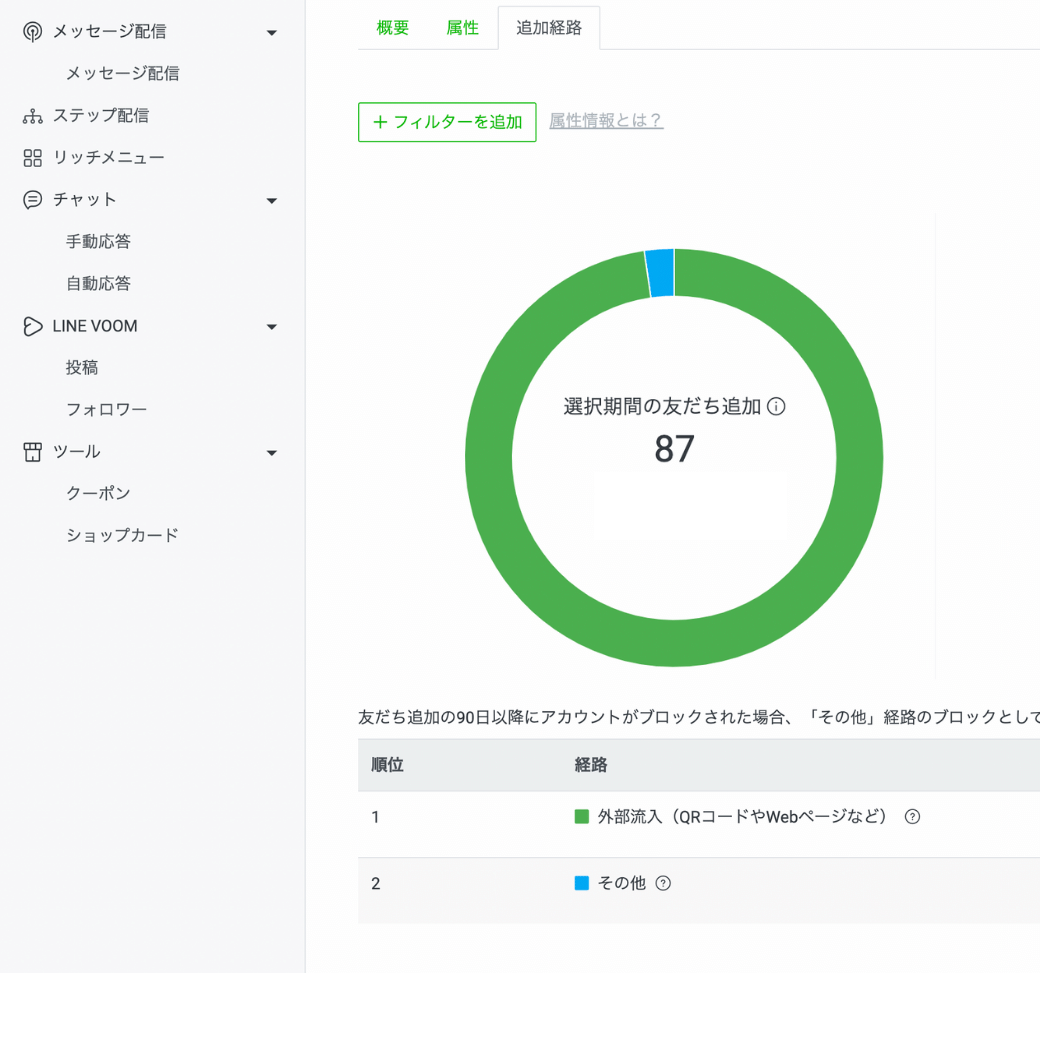
Task: Click the rich menu grid icon
Action: coord(33,158)
